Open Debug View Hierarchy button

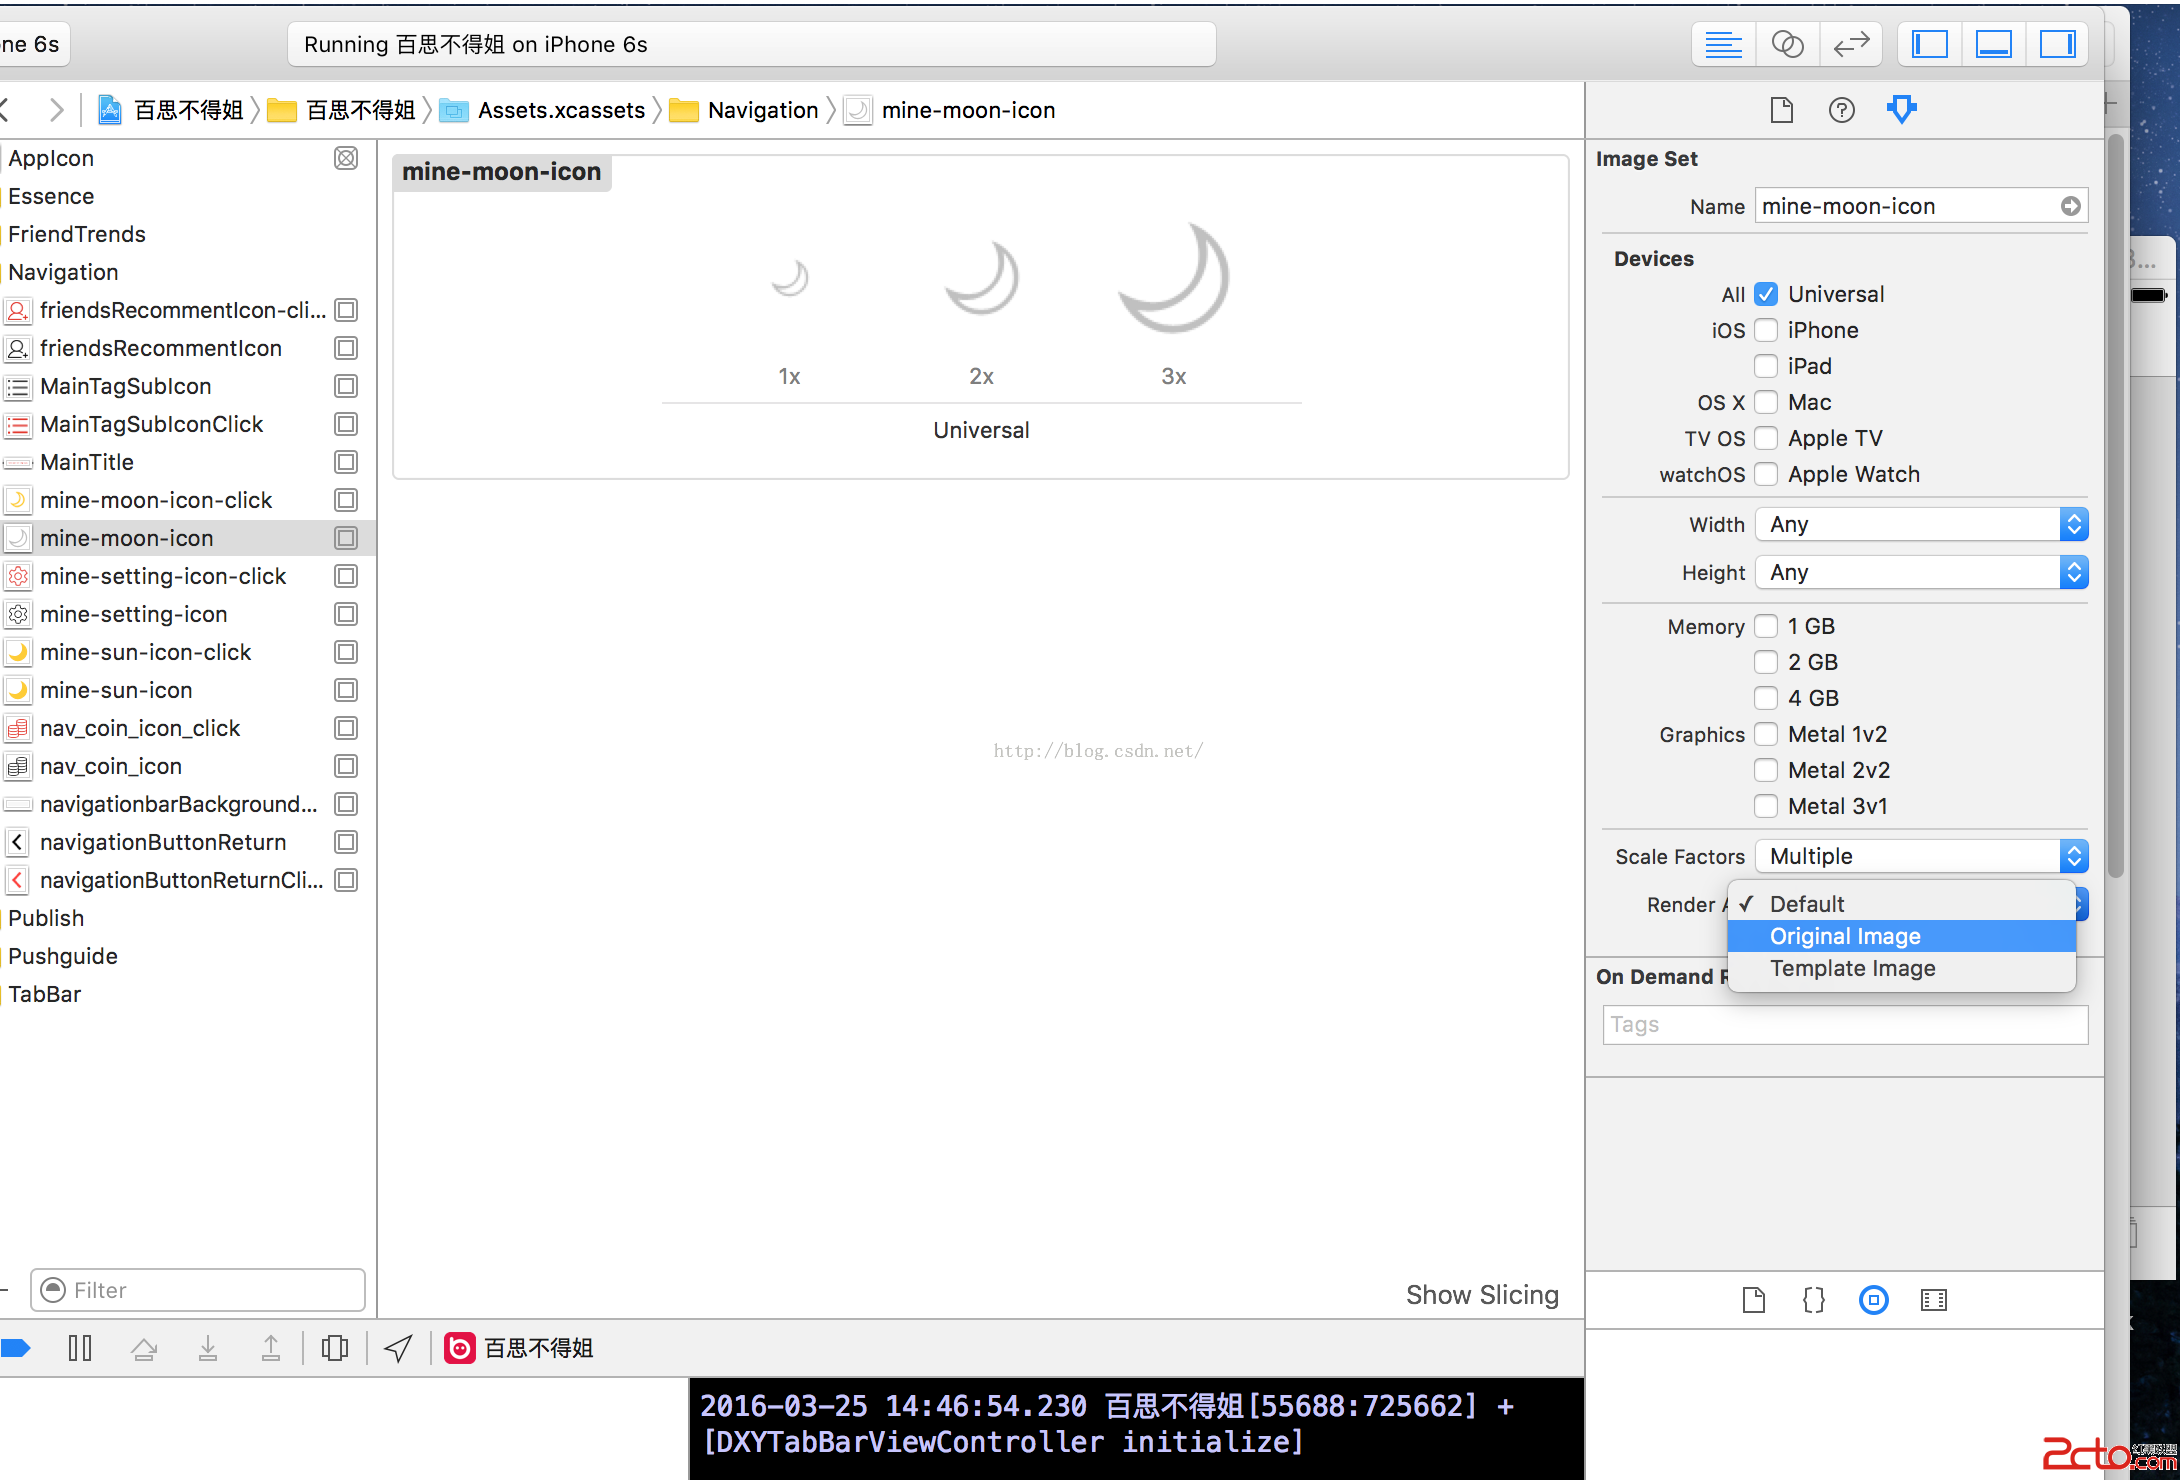(x=335, y=1348)
